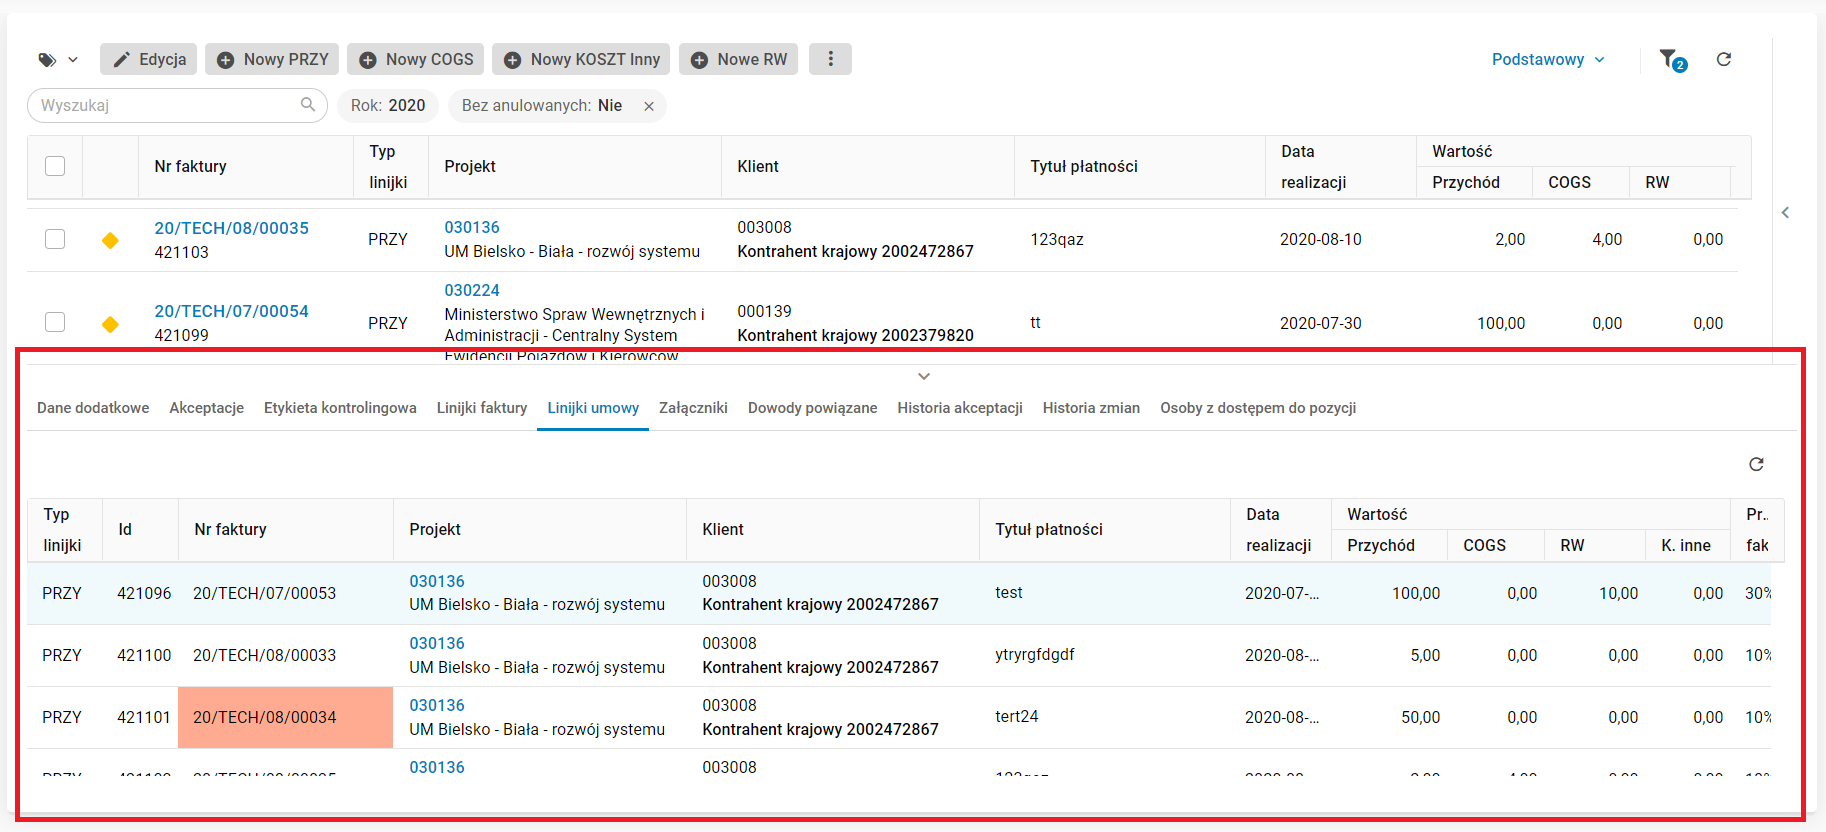
Task: Click date 2020-08-10 in top table
Action: [x=1321, y=239]
